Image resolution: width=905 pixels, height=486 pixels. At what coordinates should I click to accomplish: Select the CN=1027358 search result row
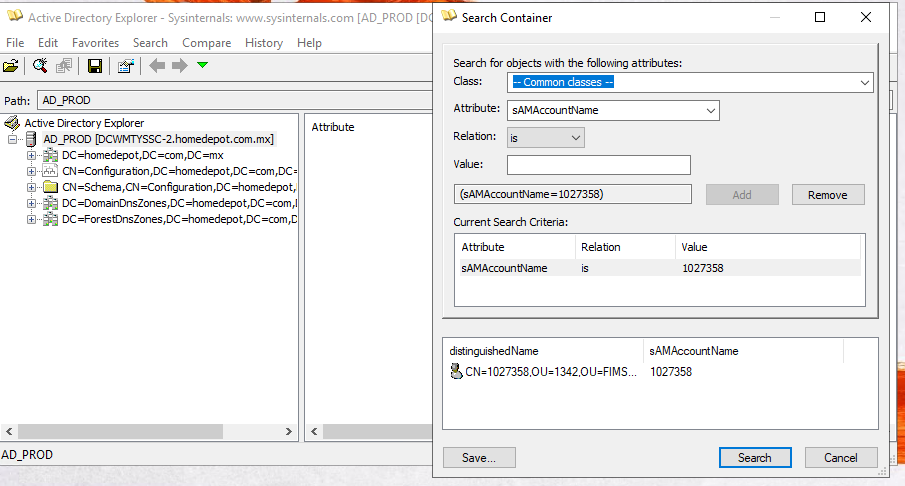point(659,372)
